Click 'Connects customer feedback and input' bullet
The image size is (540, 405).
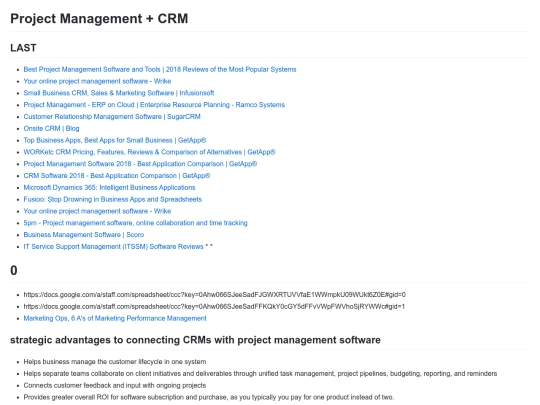click(115, 385)
